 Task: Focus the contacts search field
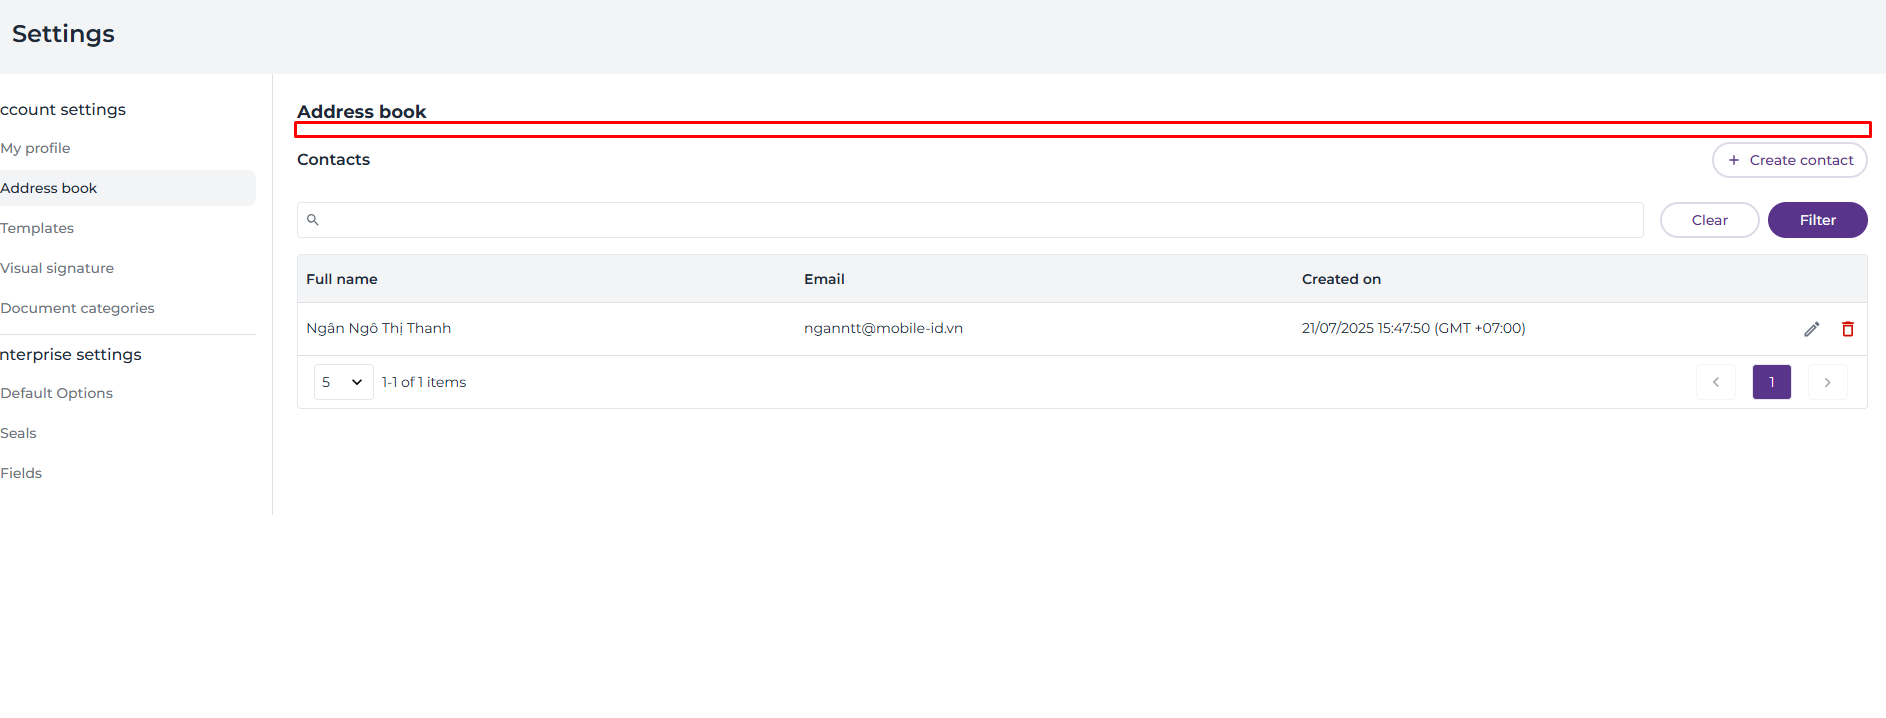point(970,220)
